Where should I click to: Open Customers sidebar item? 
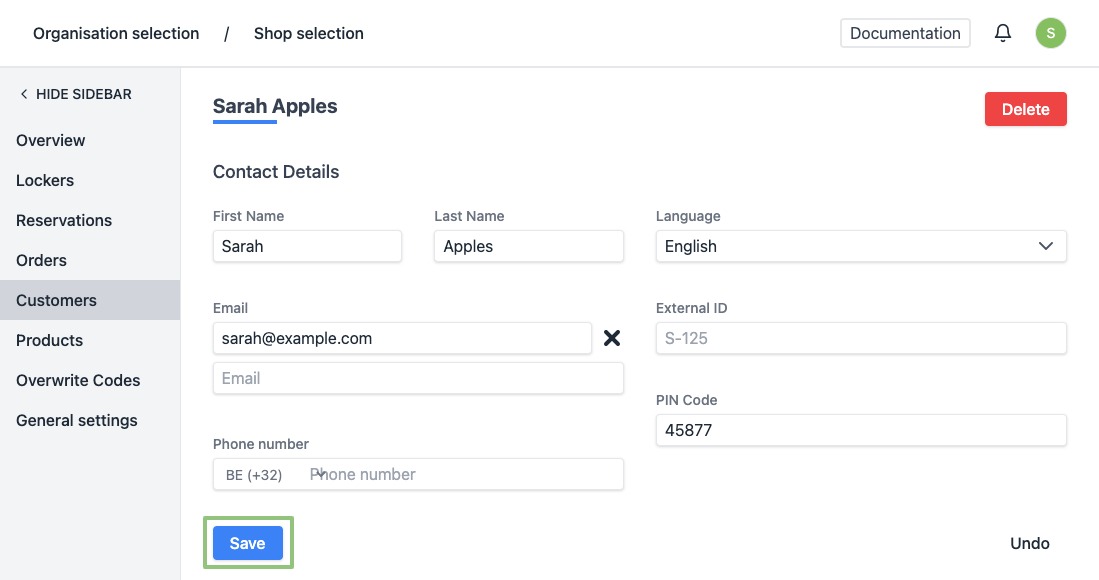56,300
